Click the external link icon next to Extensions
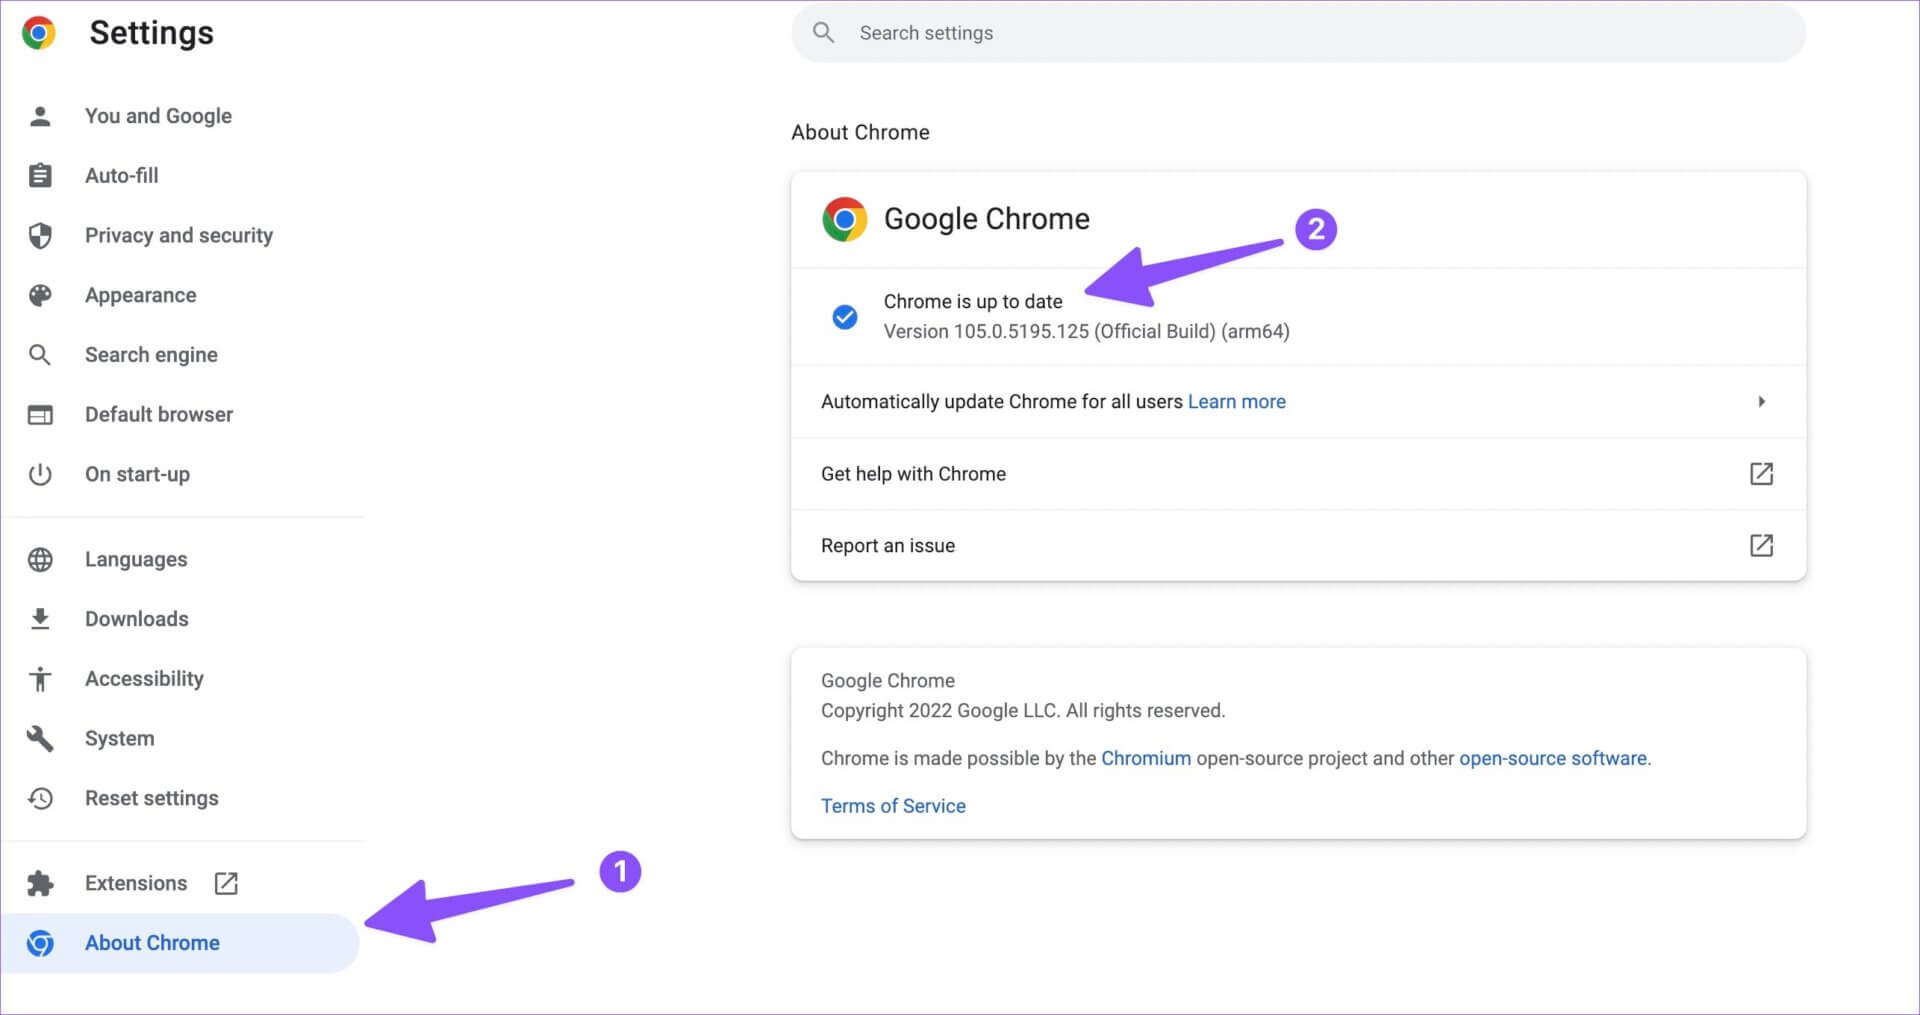Viewport: 1920px width, 1015px height. tap(226, 883)
